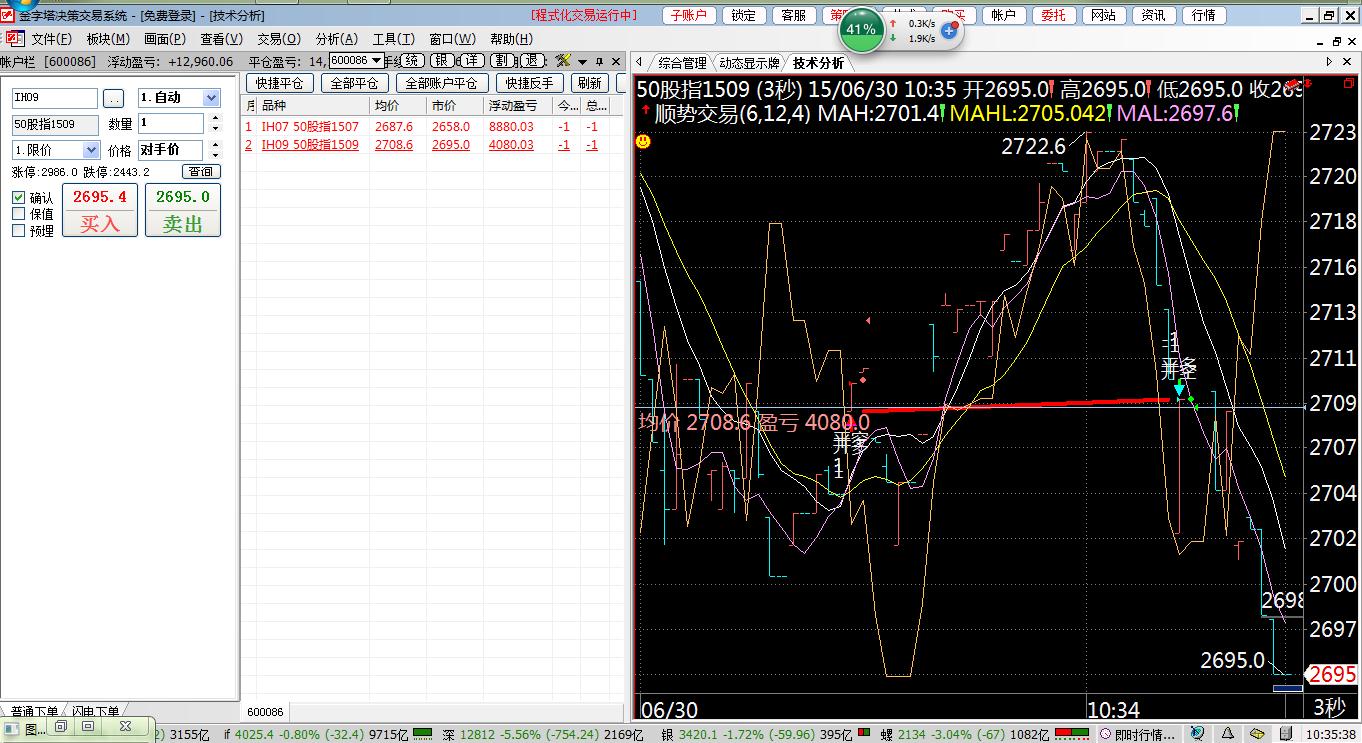This screenshot has width=1362, height=743.
Task: Switch to the 动态显示牌 tab
Action: [x=749, y=63]
